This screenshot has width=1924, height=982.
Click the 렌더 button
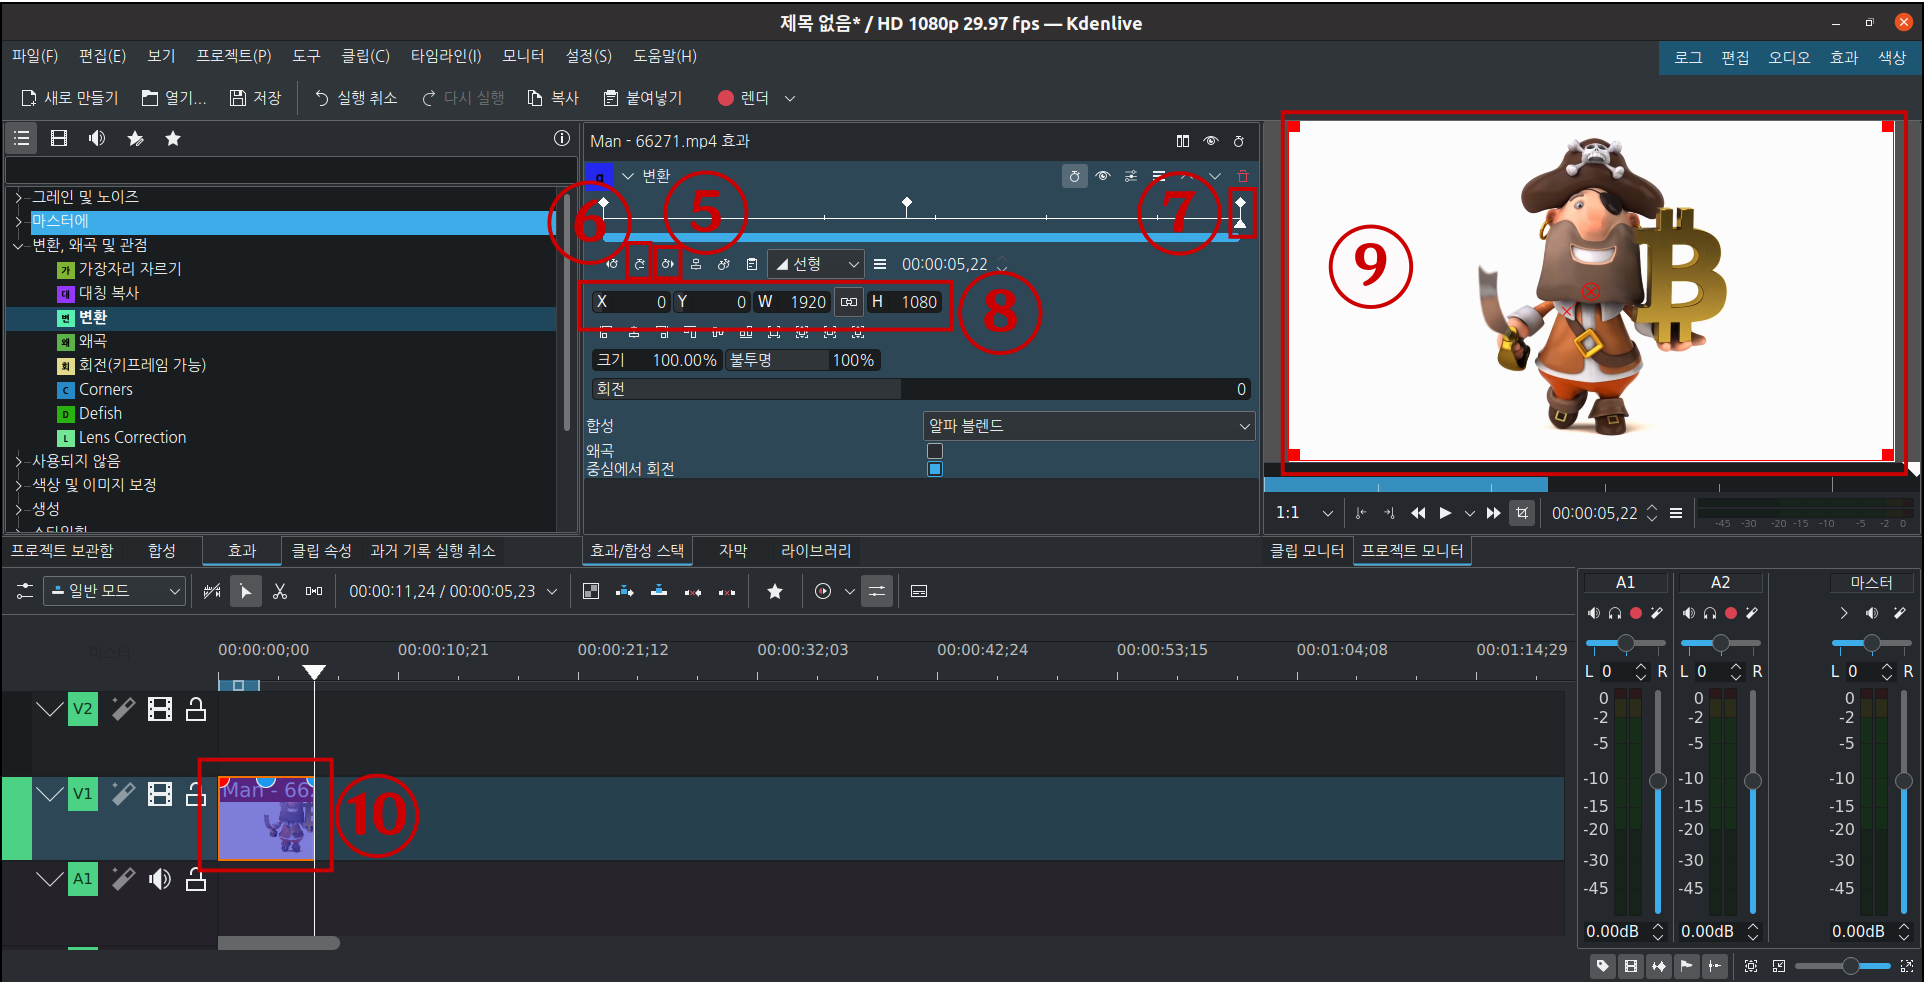(745, 98)
